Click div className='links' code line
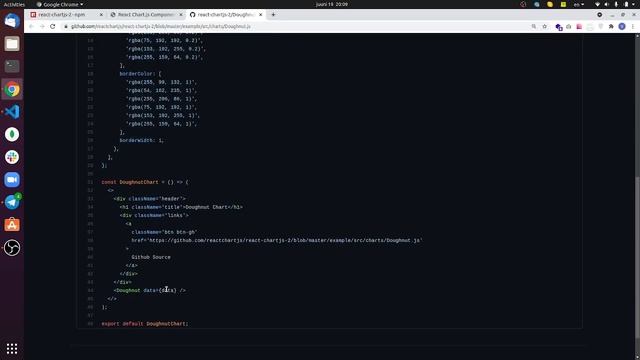The image size is (640, 360). point(154,215)
